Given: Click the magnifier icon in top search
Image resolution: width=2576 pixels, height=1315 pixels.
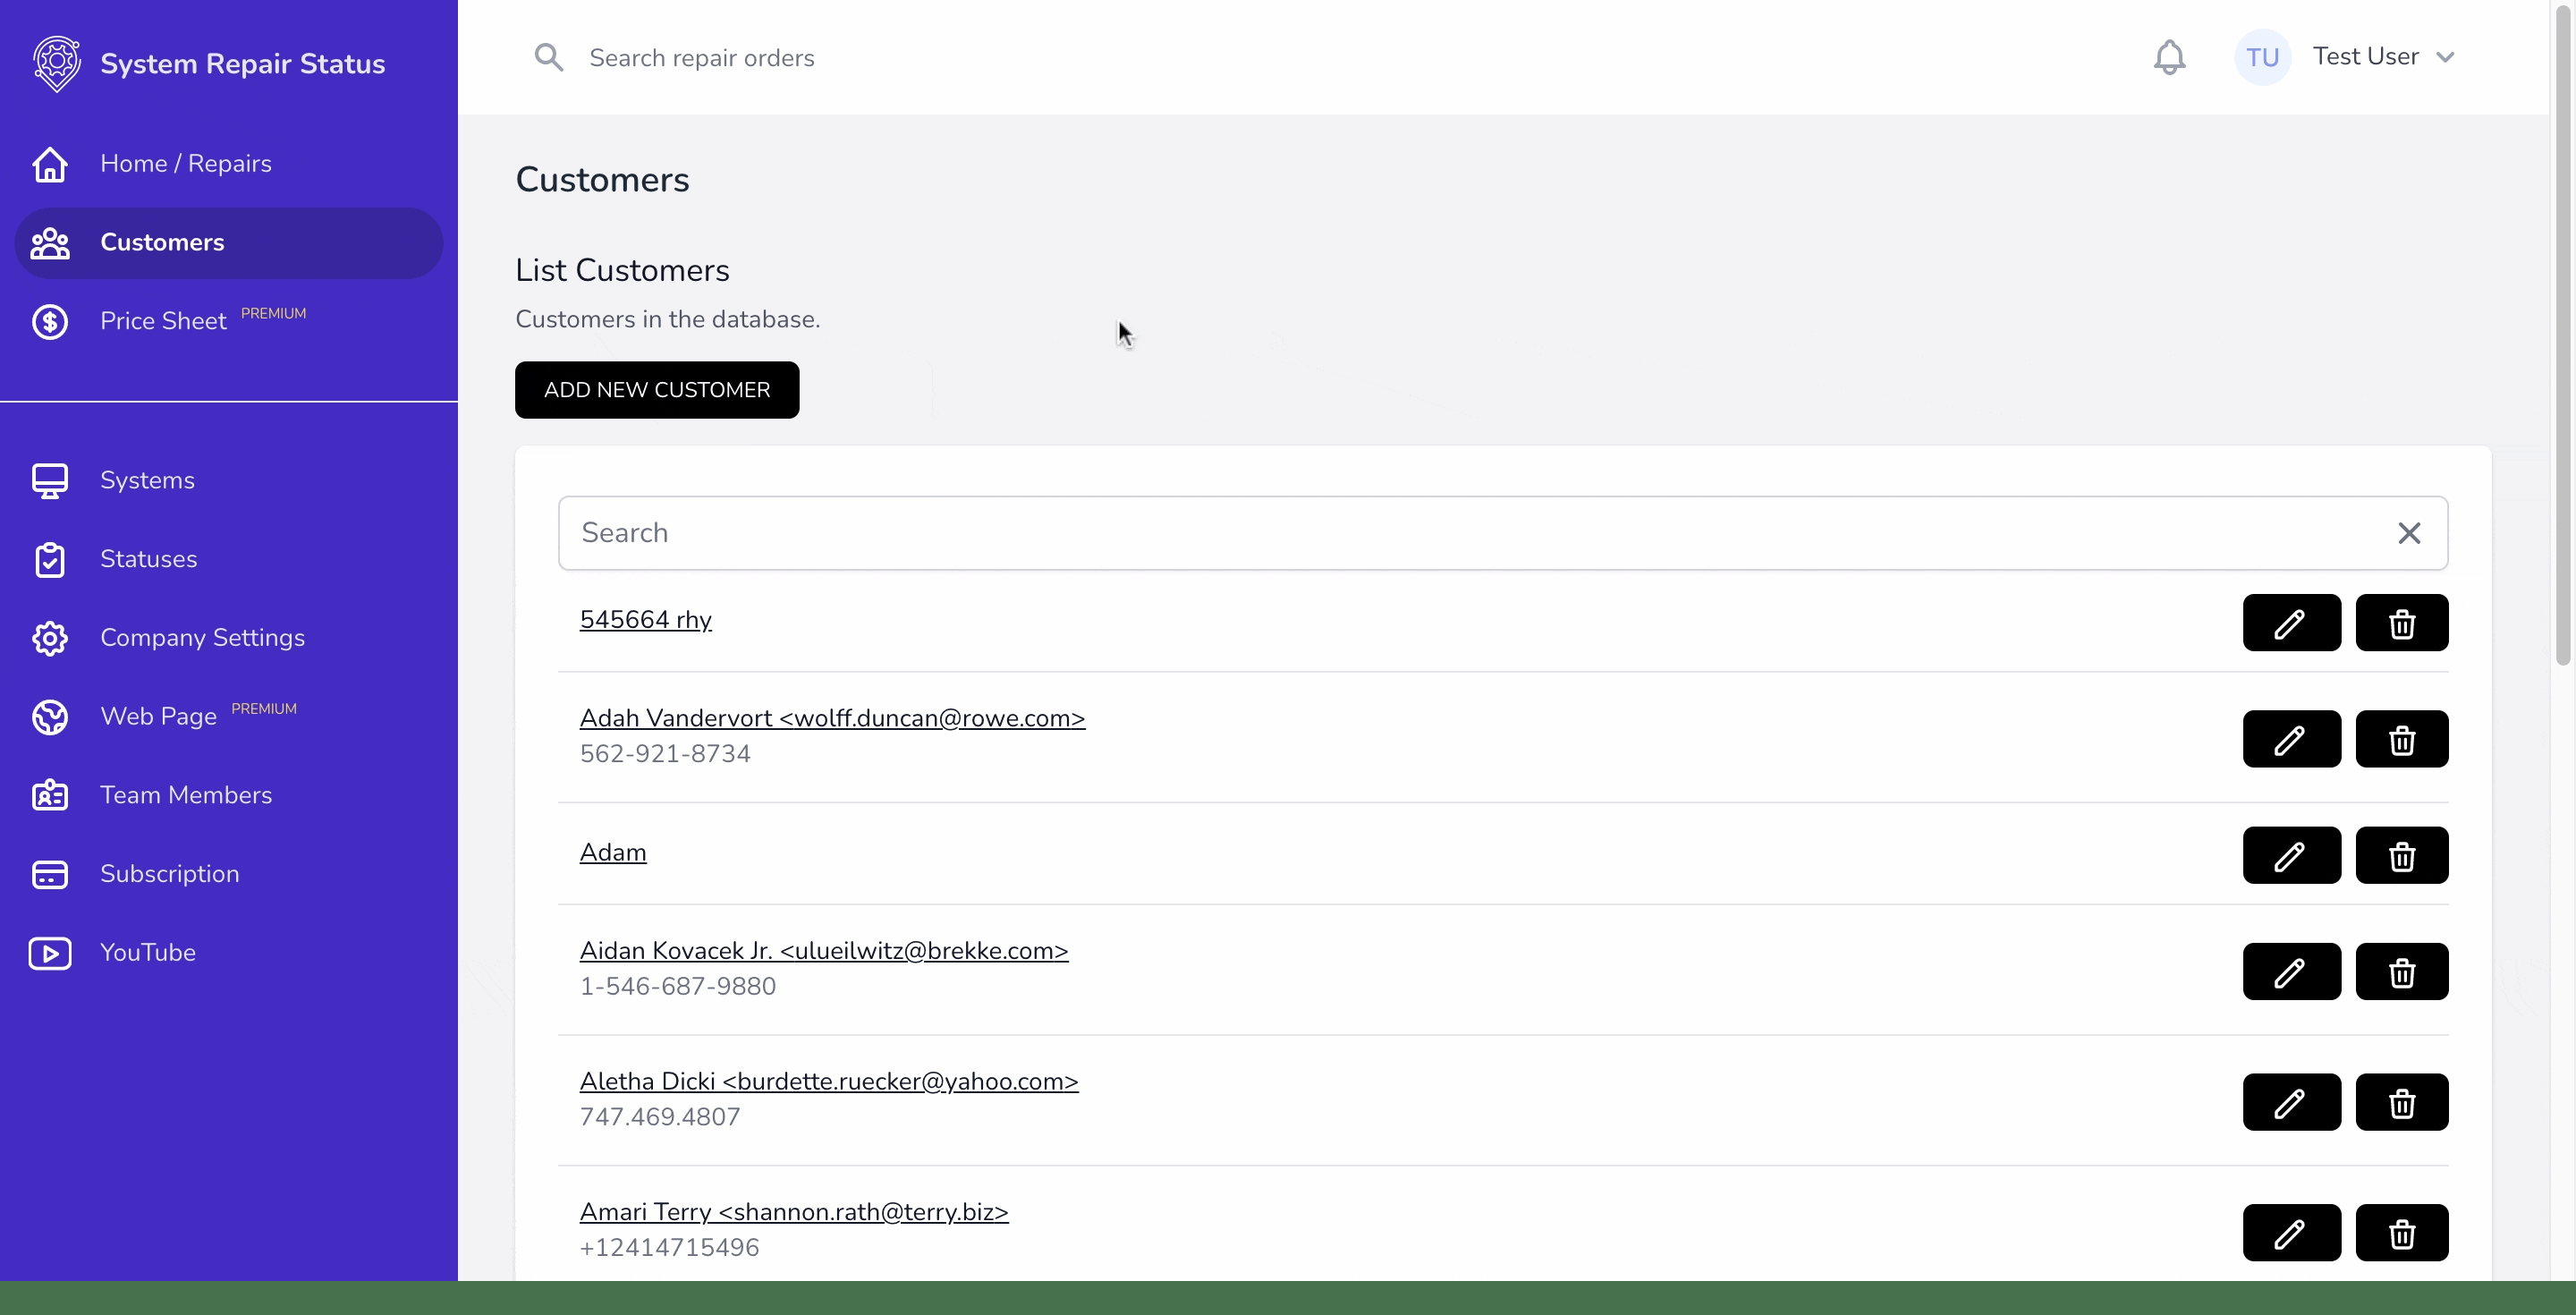Looking at the screenshot, I should click(x=548, y=57).
